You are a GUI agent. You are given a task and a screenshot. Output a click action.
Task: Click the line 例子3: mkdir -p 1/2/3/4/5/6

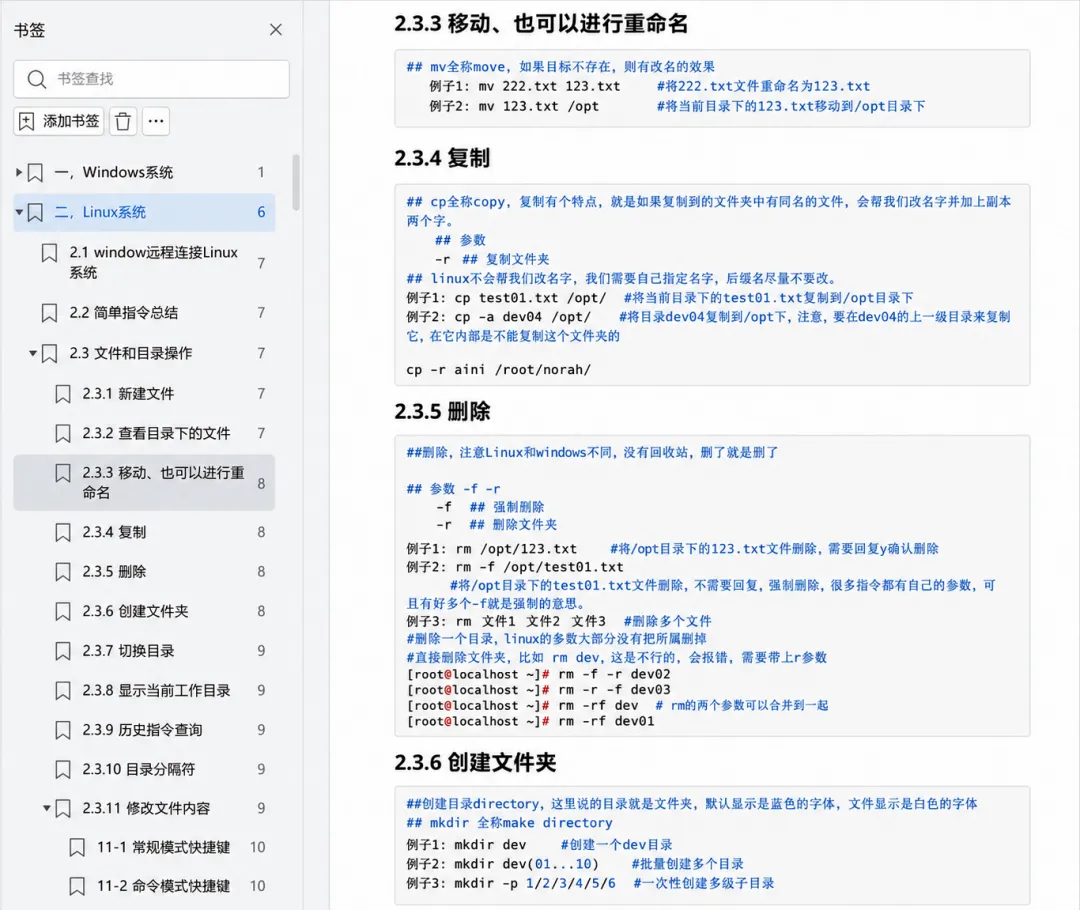point(511,883)
